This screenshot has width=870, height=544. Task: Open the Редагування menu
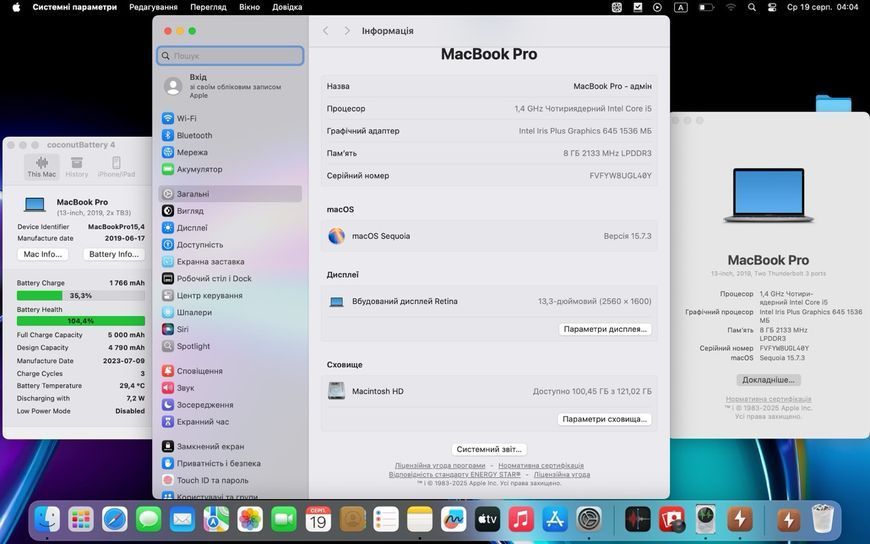pos(154,7)
